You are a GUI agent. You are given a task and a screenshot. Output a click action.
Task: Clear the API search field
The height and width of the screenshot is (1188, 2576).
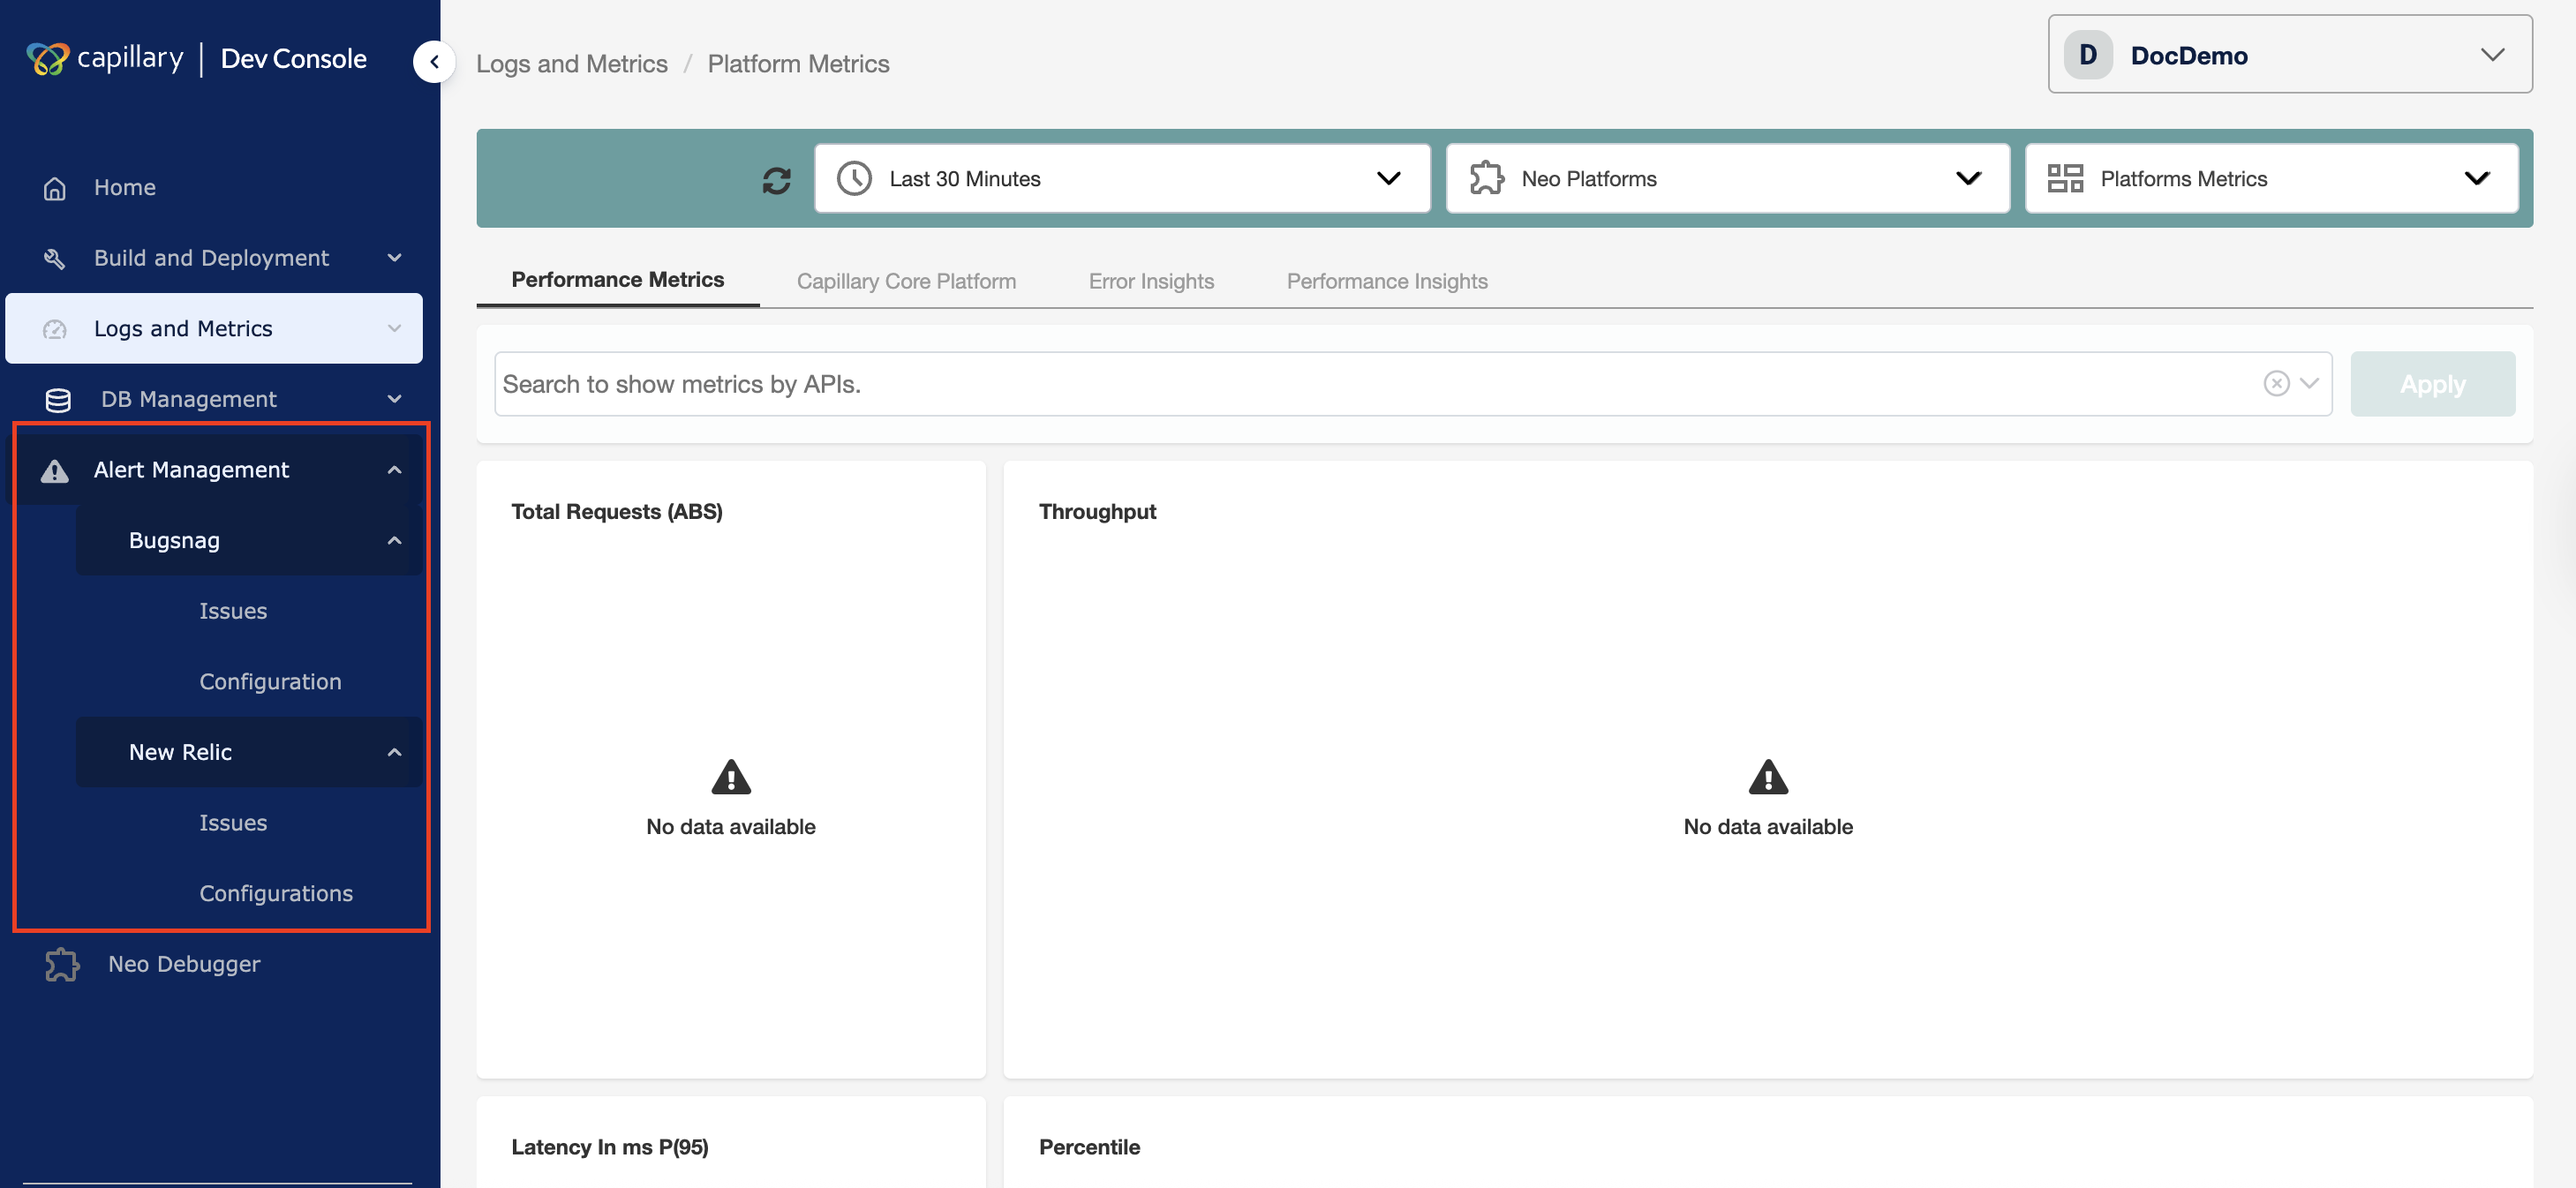(x=2276, y=384)
